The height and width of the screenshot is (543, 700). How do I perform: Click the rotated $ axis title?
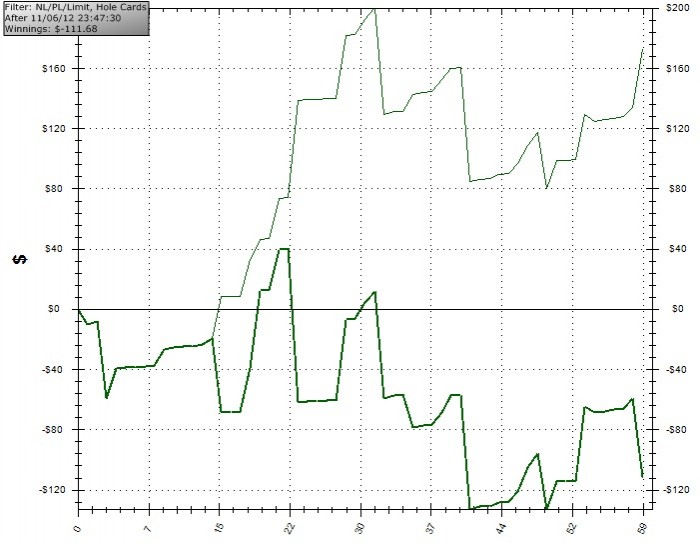click(x=20, y=259)
